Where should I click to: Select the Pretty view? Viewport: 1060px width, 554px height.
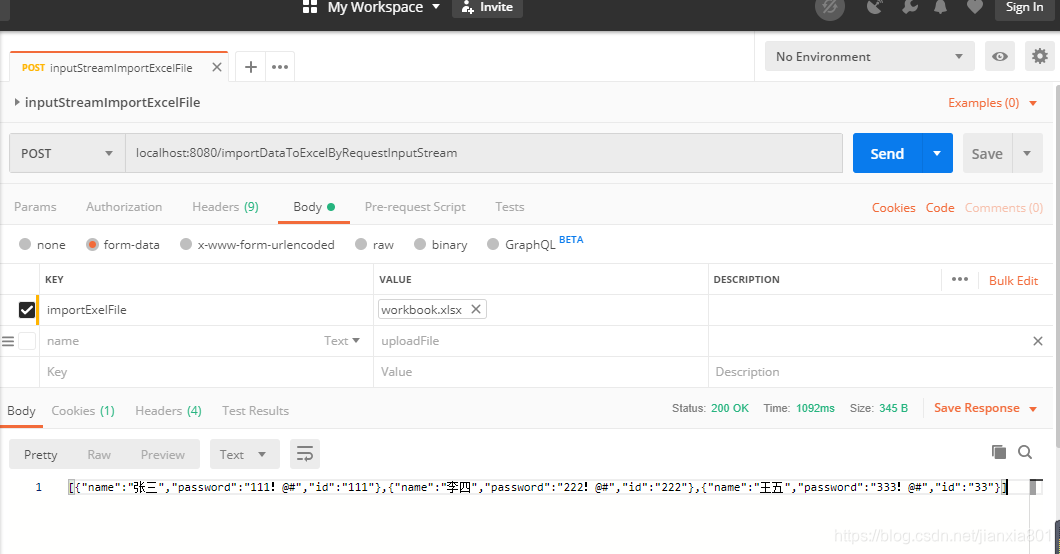pos(41,455)
